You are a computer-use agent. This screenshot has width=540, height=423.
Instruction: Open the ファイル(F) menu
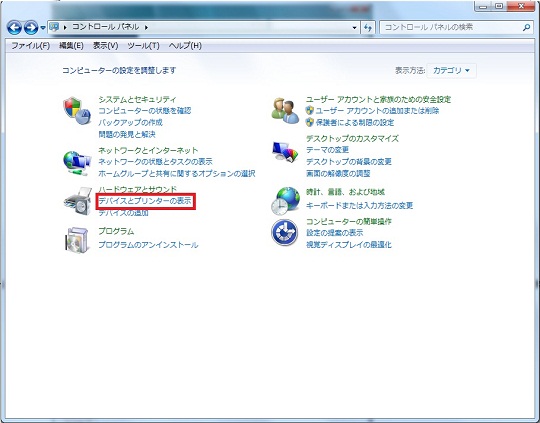31,45
